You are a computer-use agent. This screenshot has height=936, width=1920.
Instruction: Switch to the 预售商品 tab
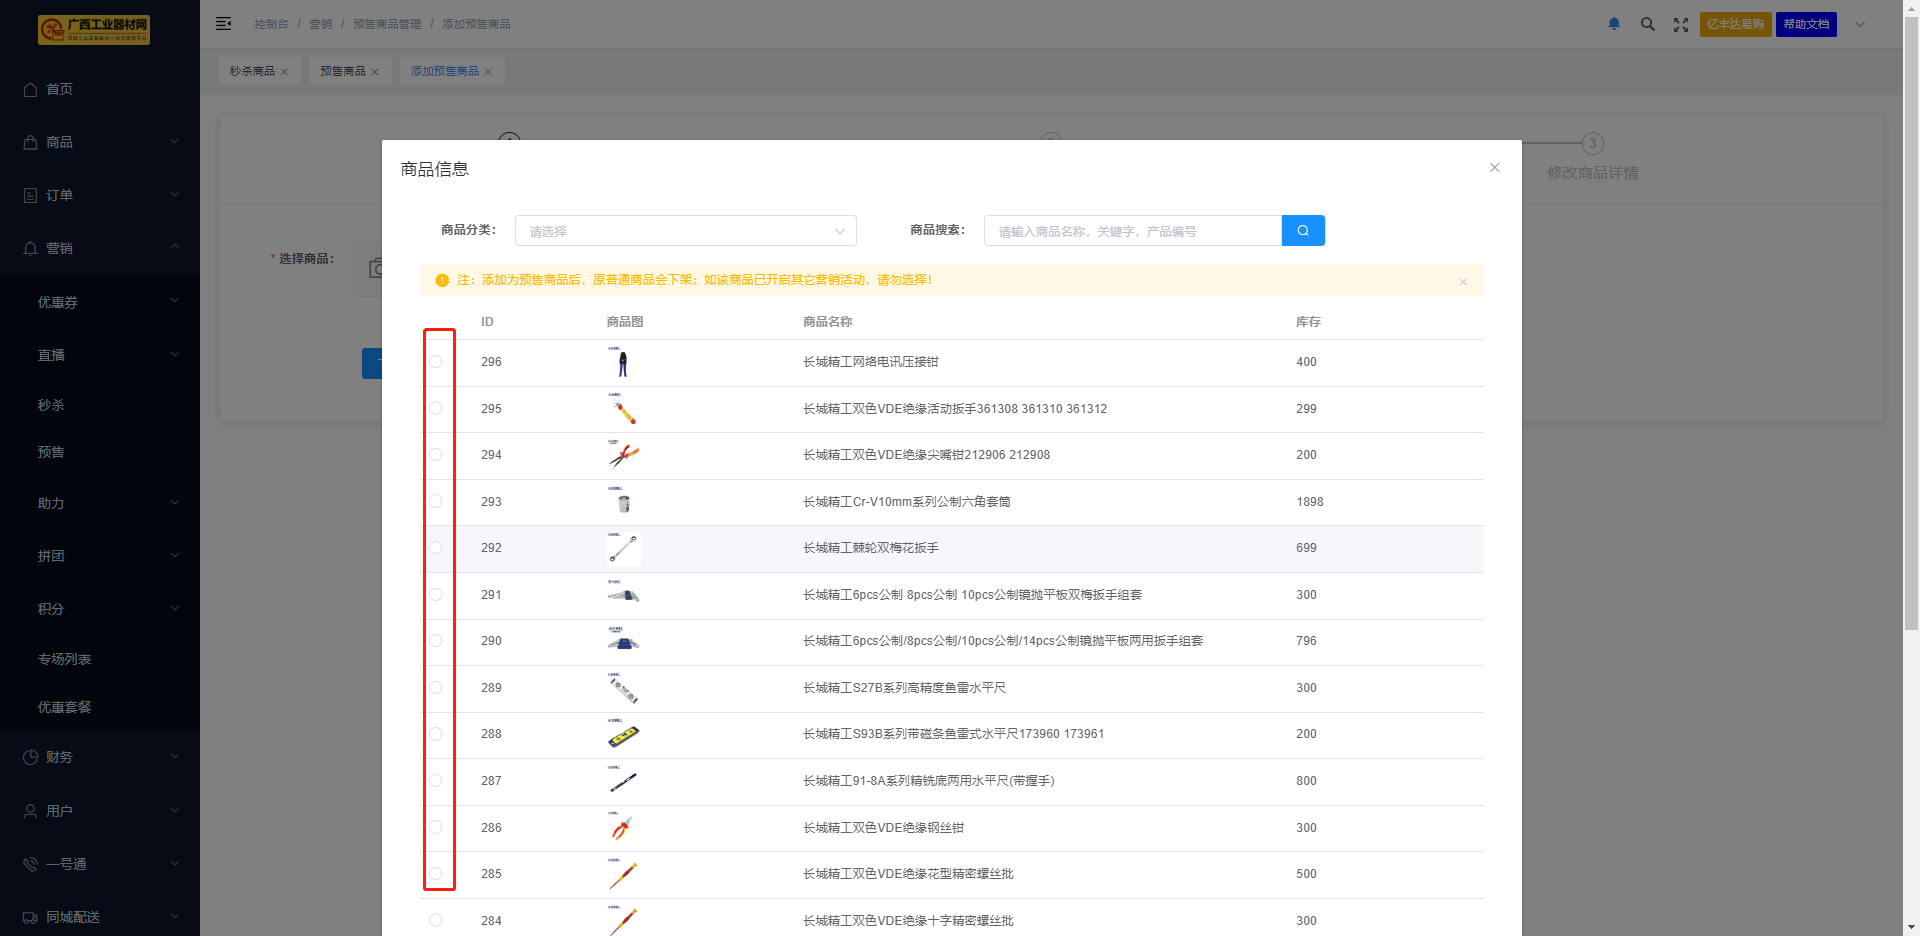click(342, 71)
